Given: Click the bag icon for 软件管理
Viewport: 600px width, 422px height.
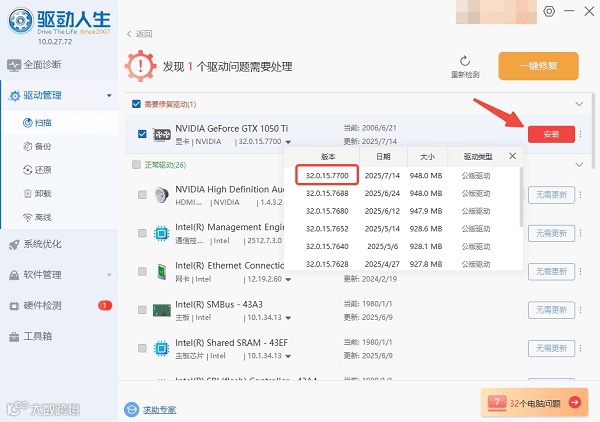Looking at the screenshot, I should click(x=14, y=275).
